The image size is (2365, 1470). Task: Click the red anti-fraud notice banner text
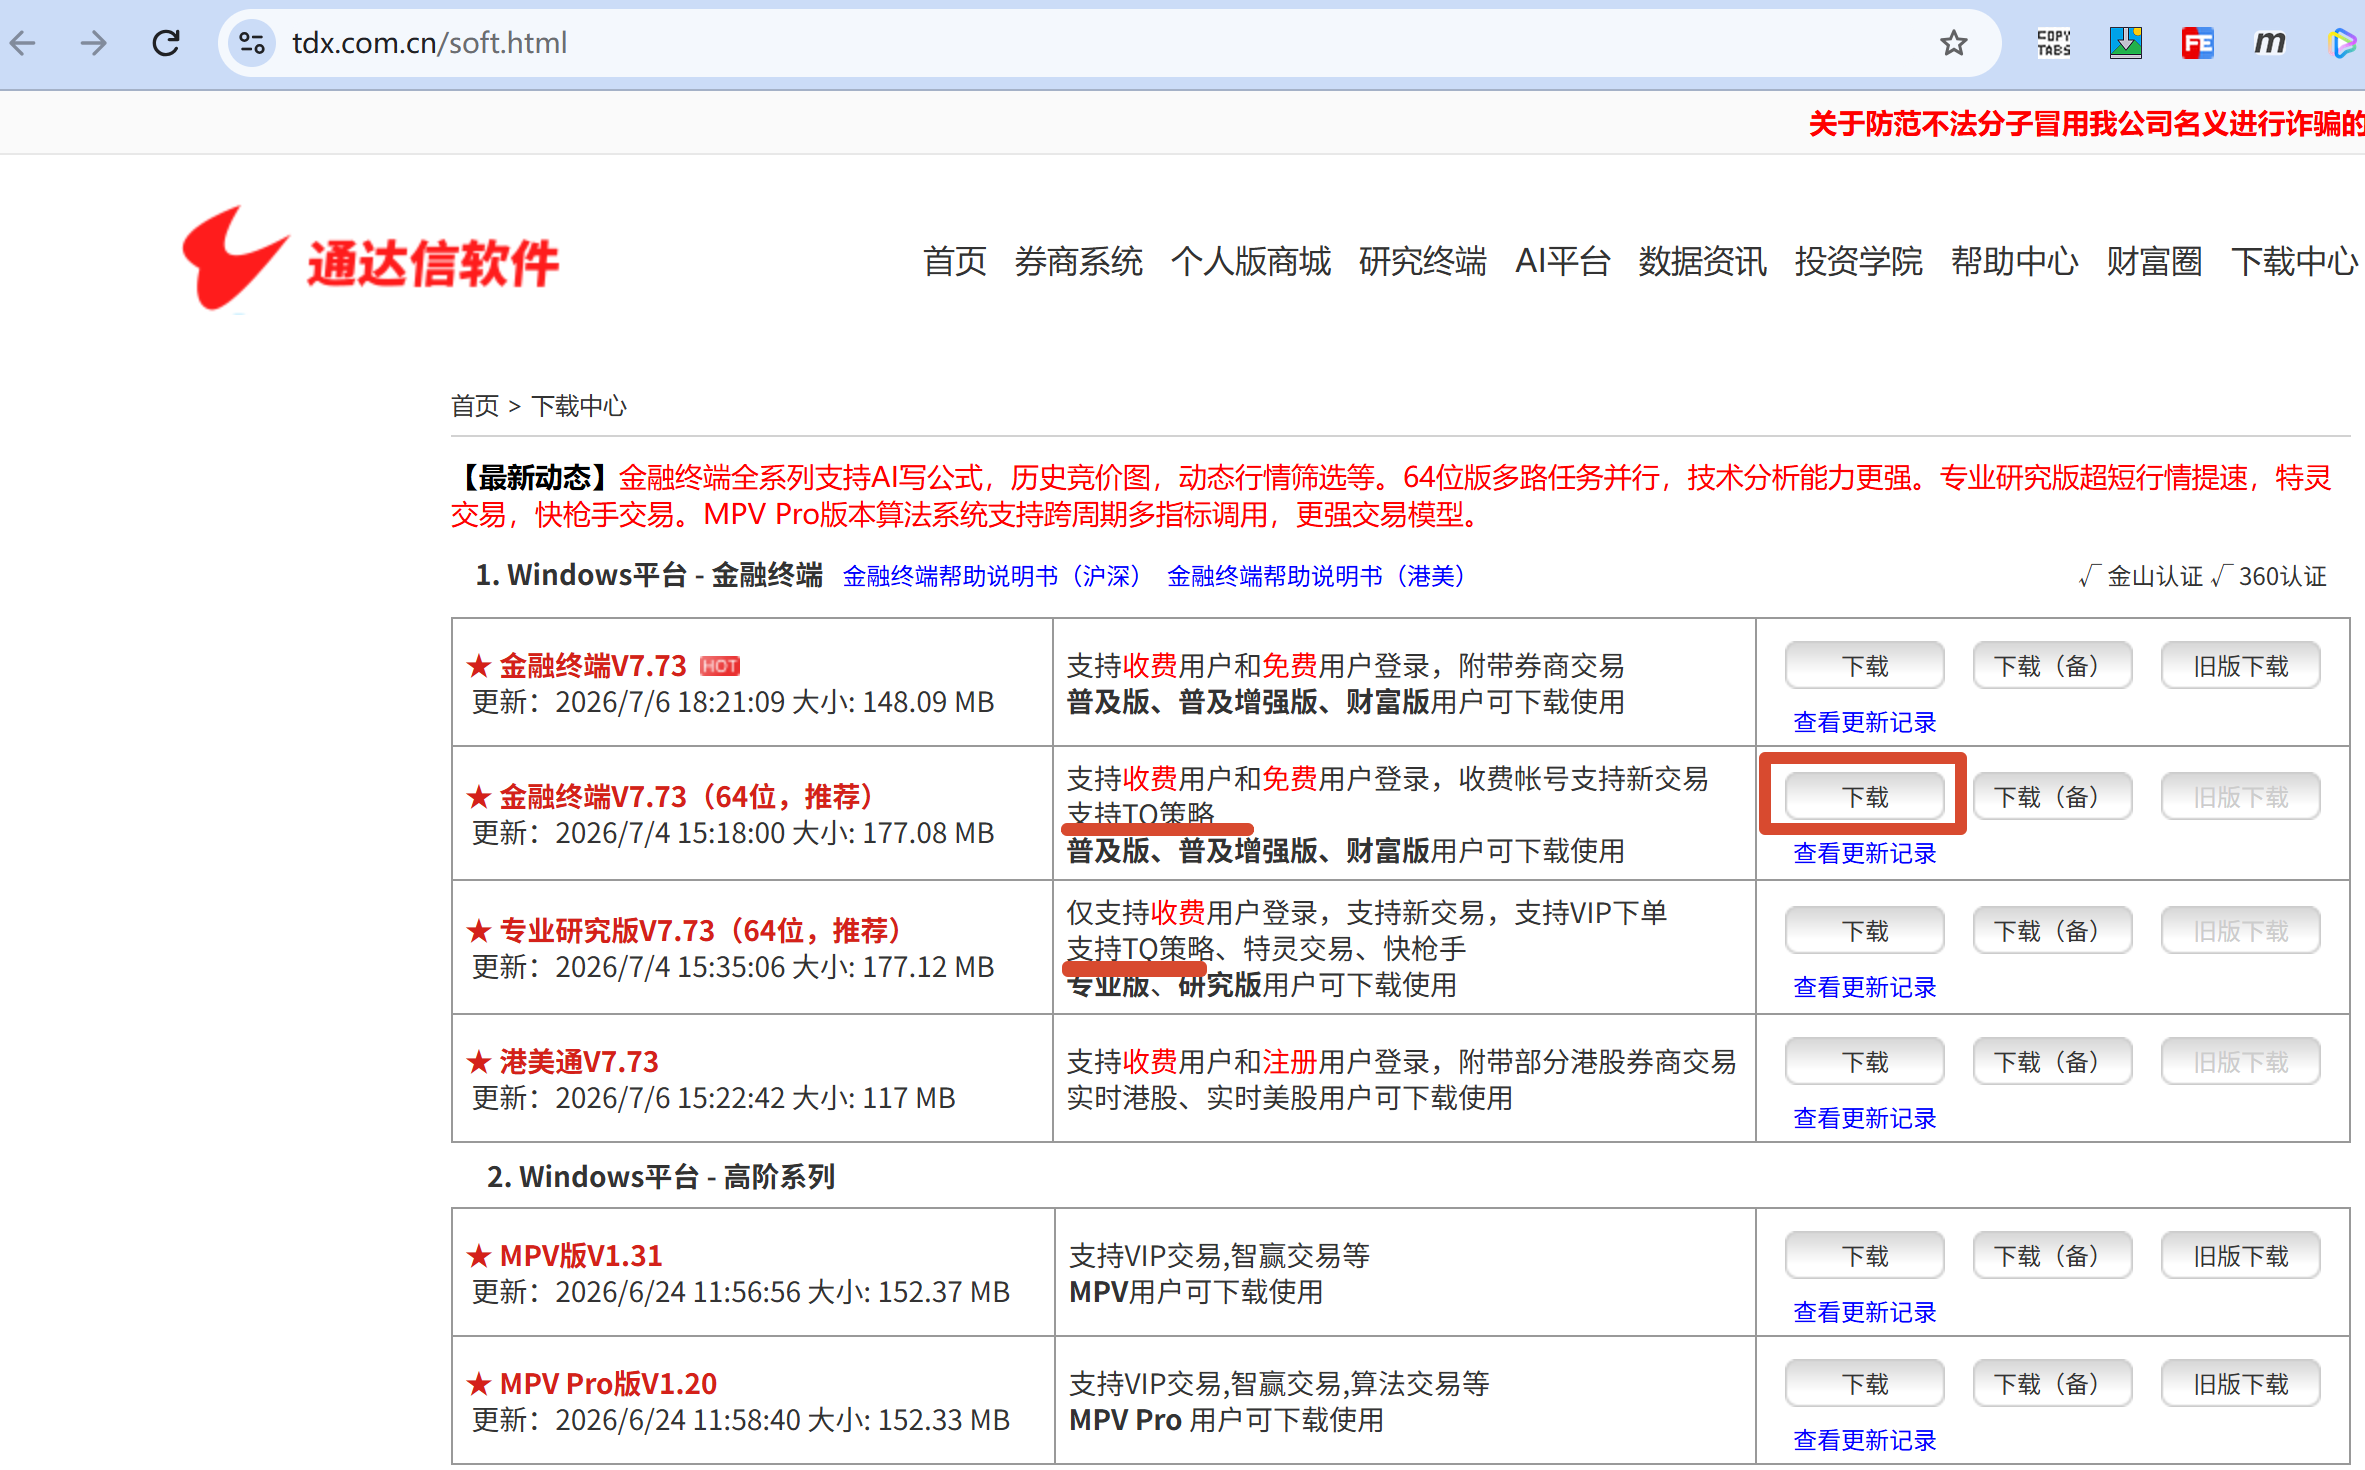2086,124
